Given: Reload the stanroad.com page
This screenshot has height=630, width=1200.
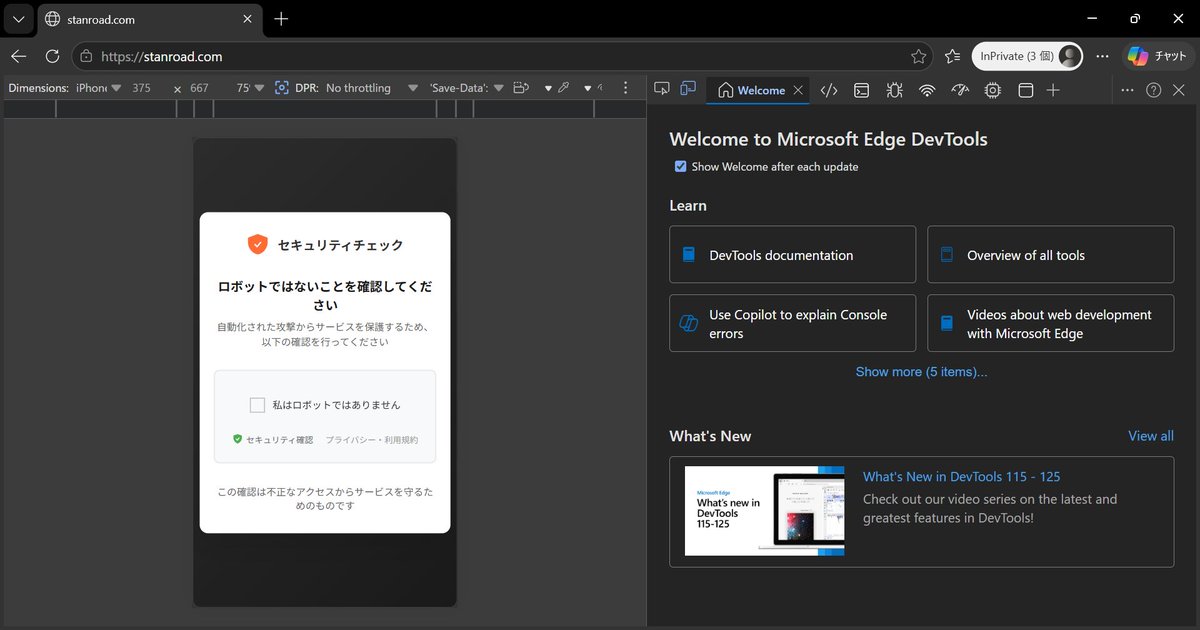Looking at the screenshot, I should 52,56.
